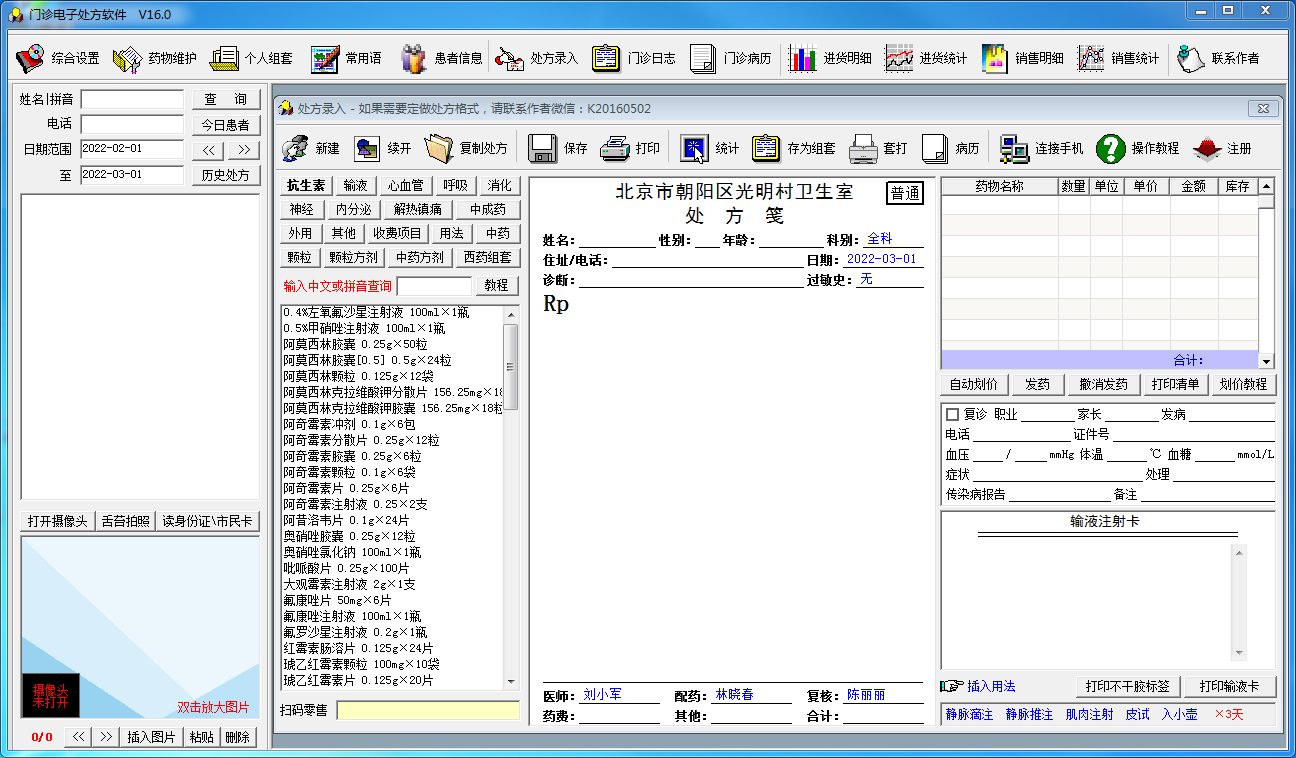
Task: Click the next date range >> button
Action: [x=244, y=150]
